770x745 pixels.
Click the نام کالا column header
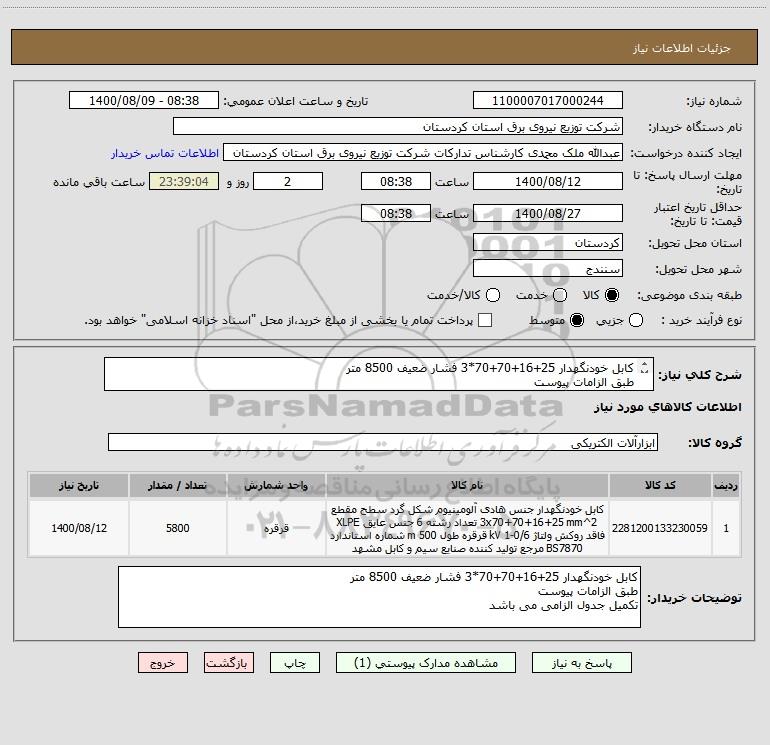point(467,485)
